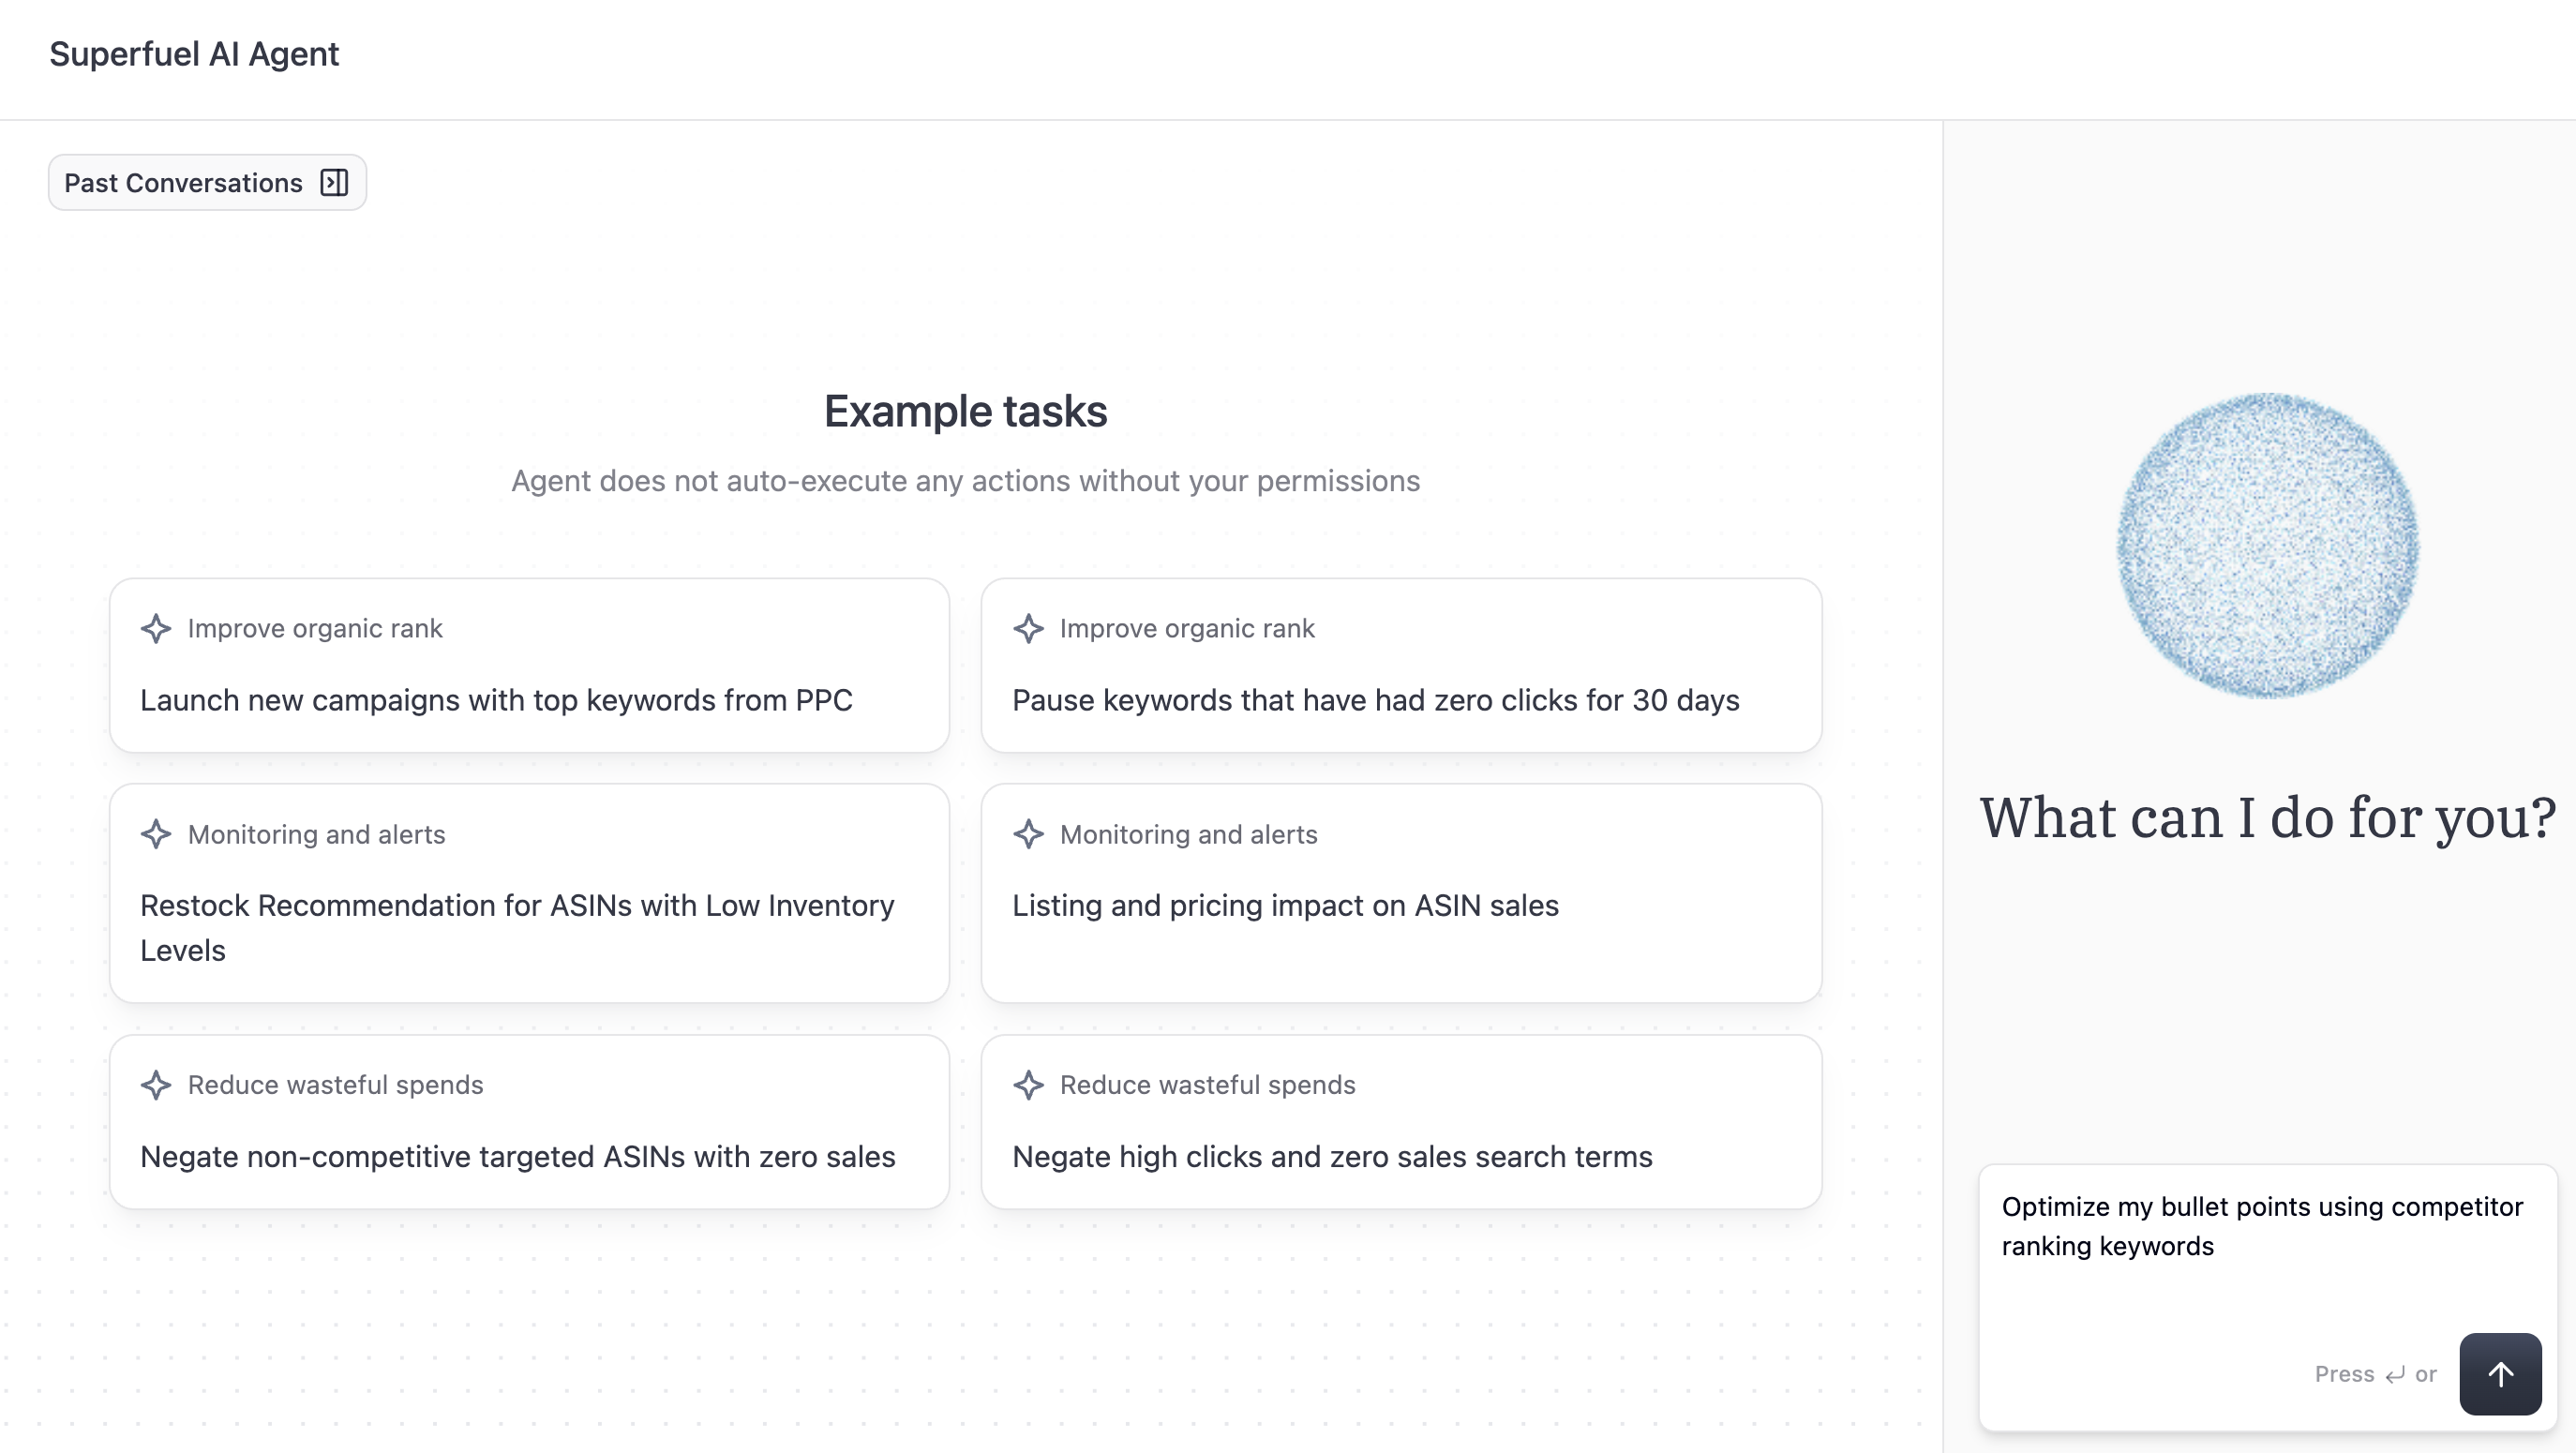This screenshot has height=1453, width=2576.
Task: Choose 'Pause keywords that have had zero clicks' task
Action: [x=1375, y=700]
